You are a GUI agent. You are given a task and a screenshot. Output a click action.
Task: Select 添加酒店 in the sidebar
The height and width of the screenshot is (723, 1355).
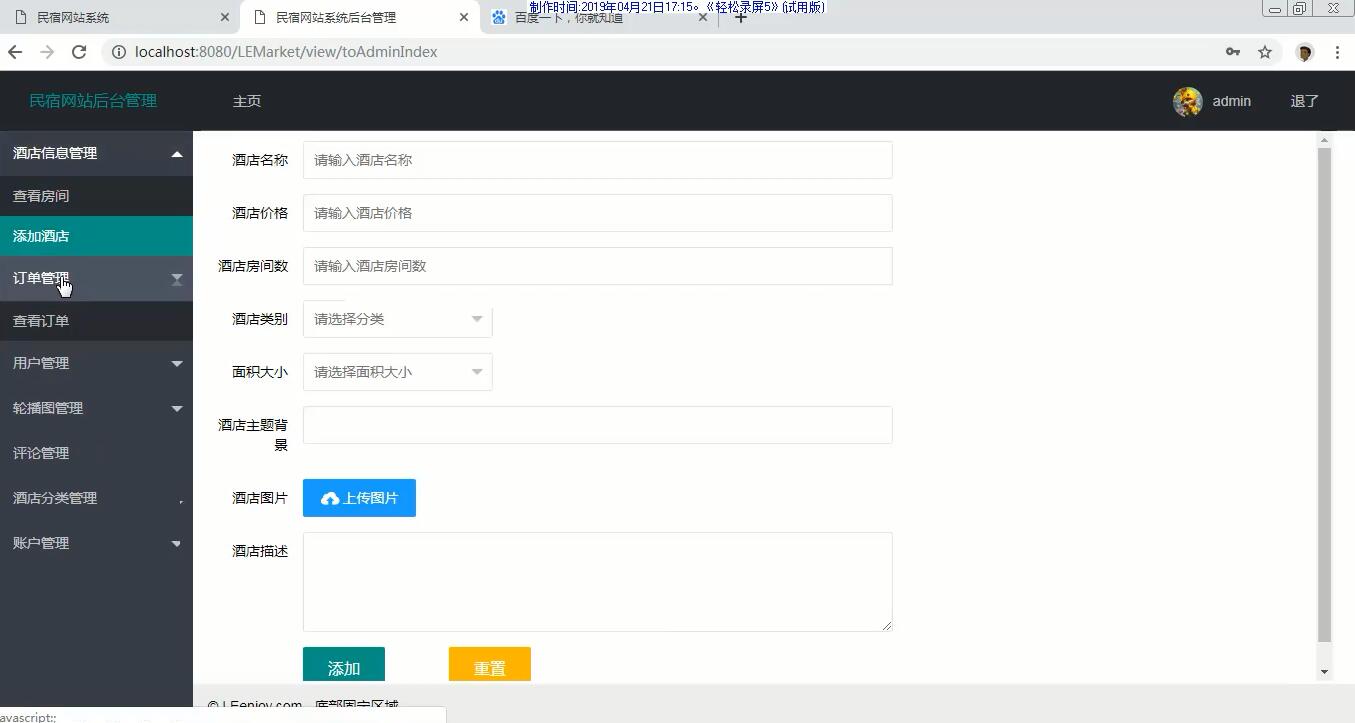click(96, 236)
